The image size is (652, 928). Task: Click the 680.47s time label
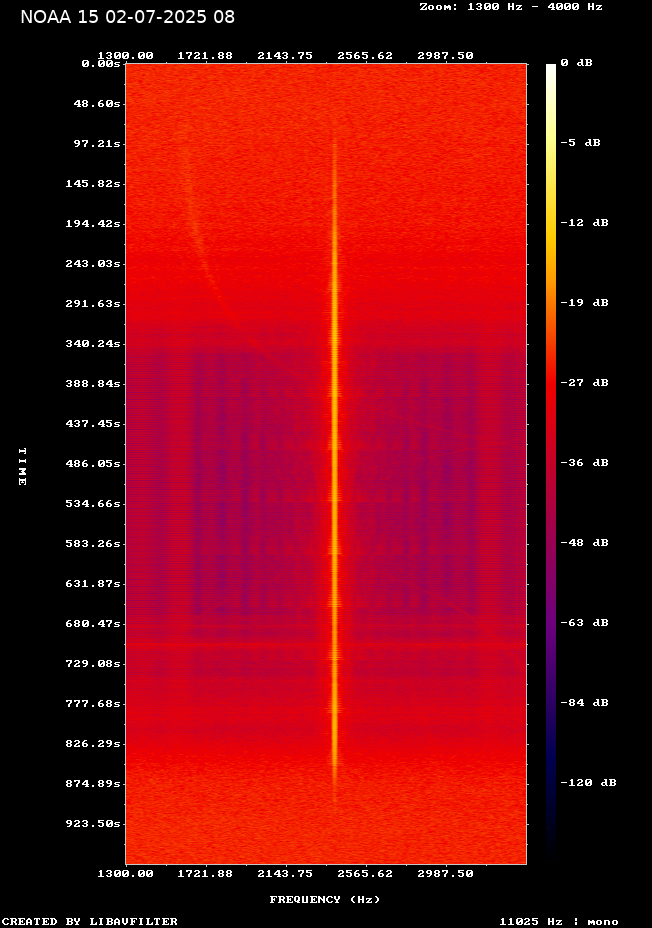tap(93, 624)
